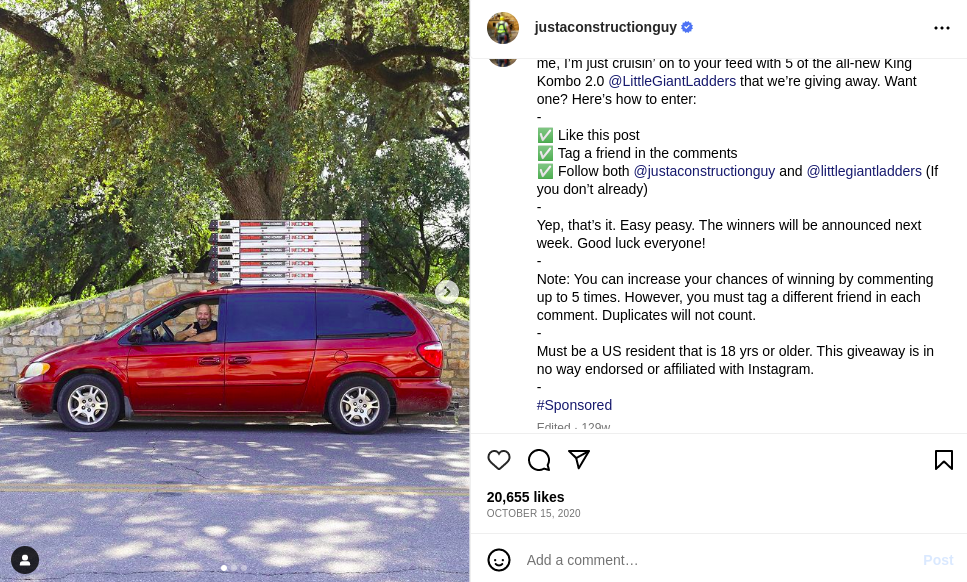
Task: Select the second carousel dot indicator
Action: coord(234,568)
